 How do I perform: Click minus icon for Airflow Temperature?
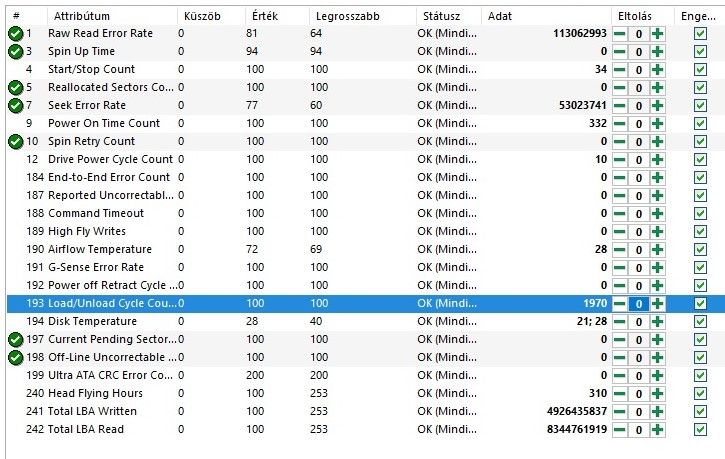(x=620, y=250)
